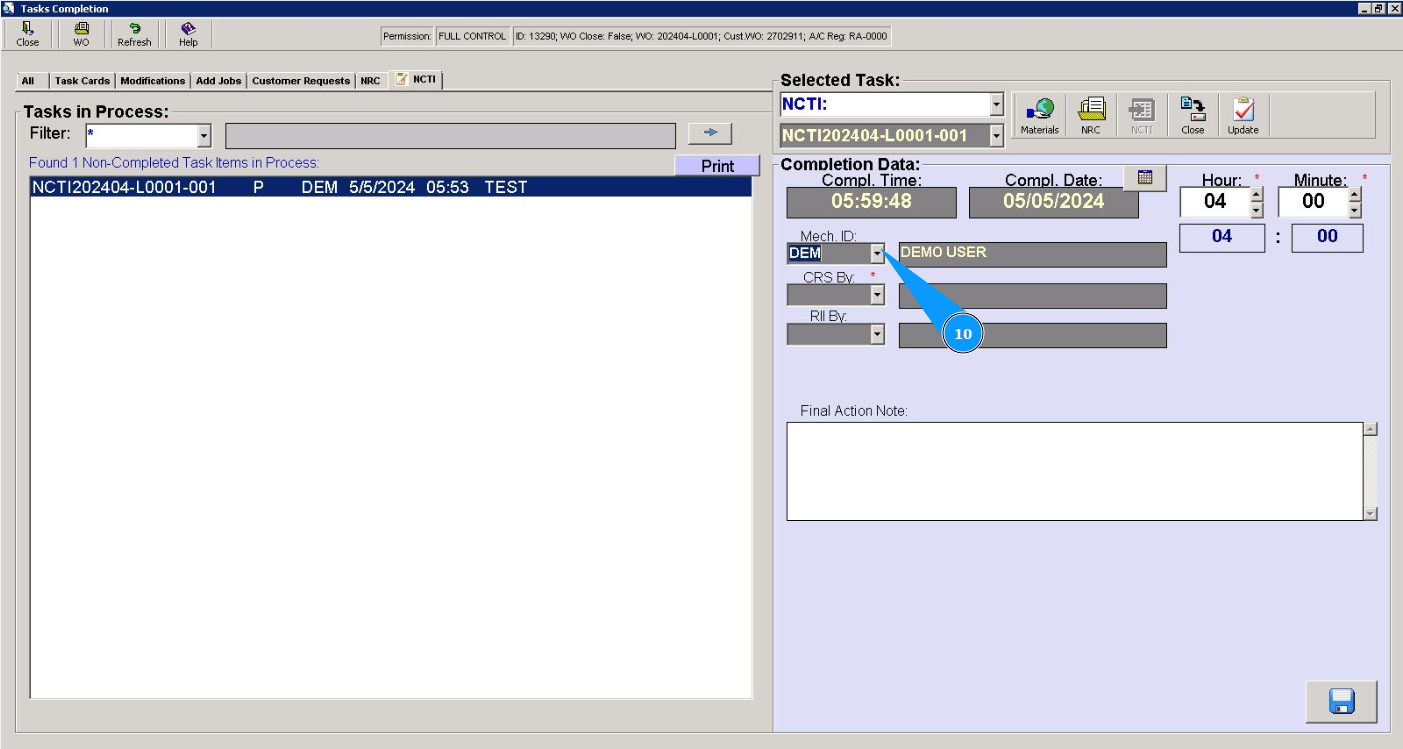Click the Final Action Note text area
Viewport: 1403px width, 749px height.
point(1075,471)
